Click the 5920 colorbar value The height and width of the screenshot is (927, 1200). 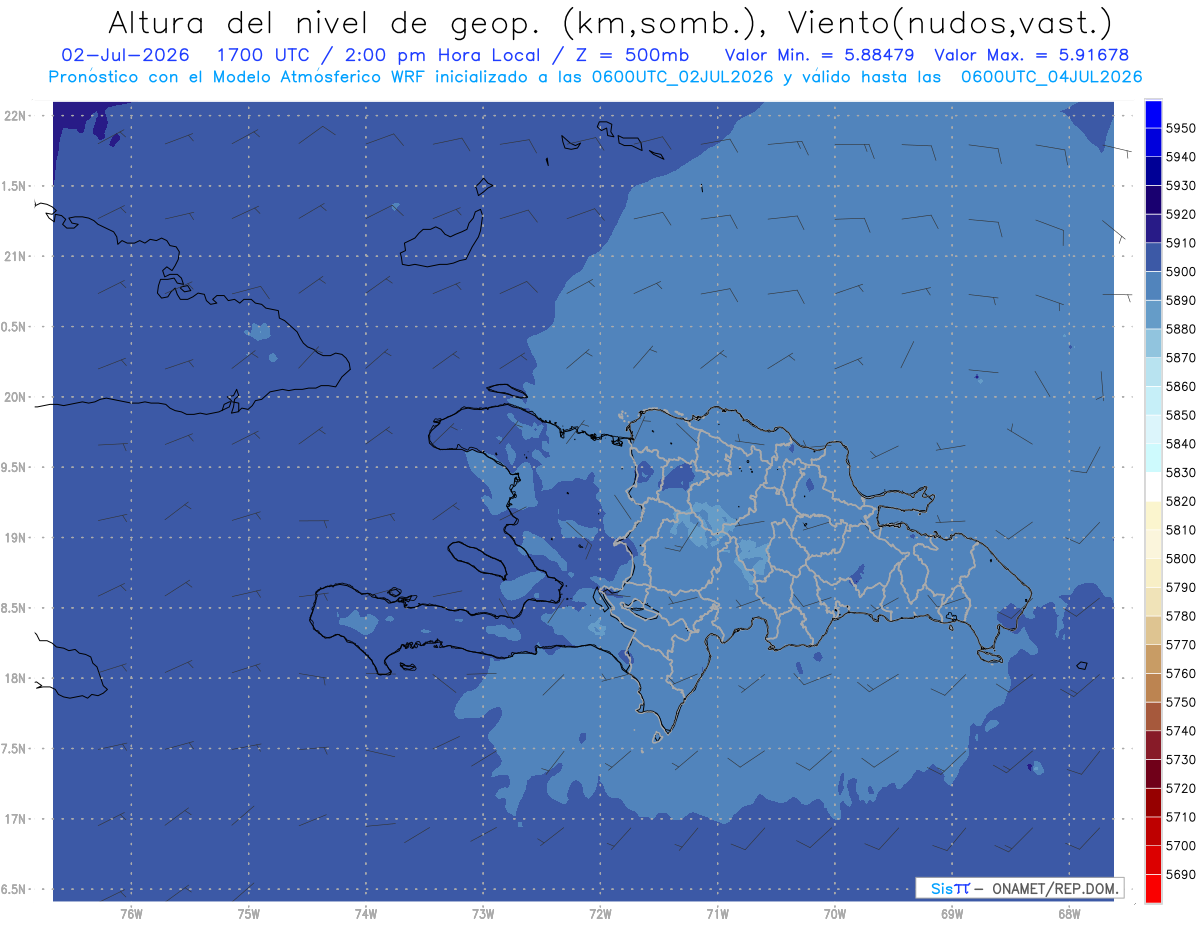(1180, 214)
